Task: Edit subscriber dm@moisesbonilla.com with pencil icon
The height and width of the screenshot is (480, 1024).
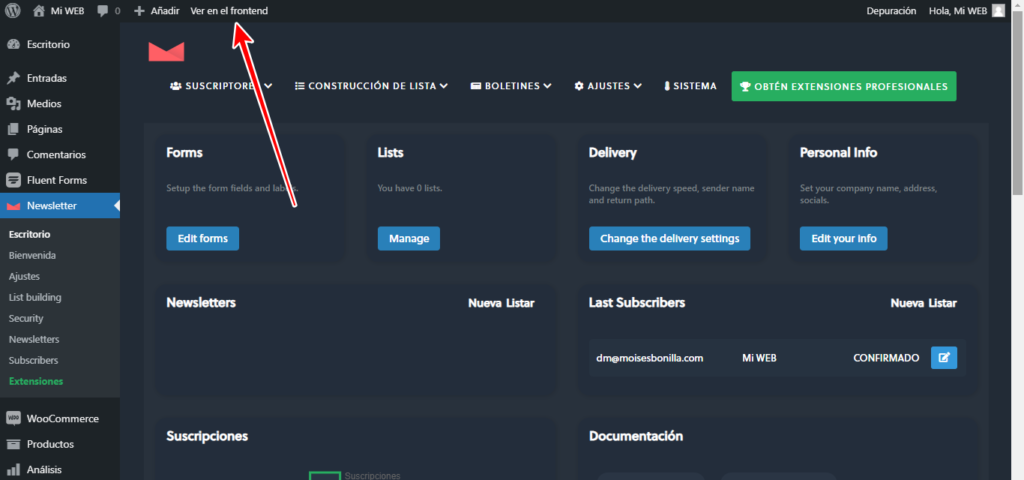Action: pyautogui.click(x=944, y=358)
